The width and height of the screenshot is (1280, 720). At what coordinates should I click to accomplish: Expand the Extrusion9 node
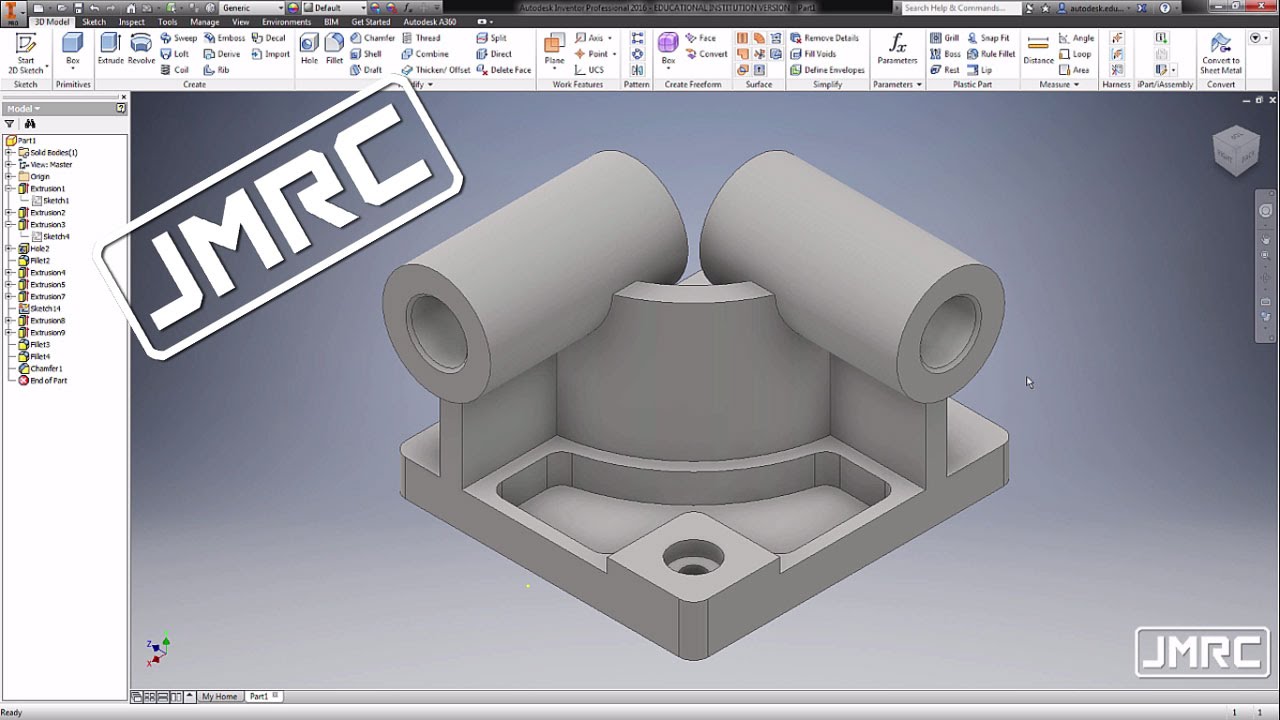(9, 333)
